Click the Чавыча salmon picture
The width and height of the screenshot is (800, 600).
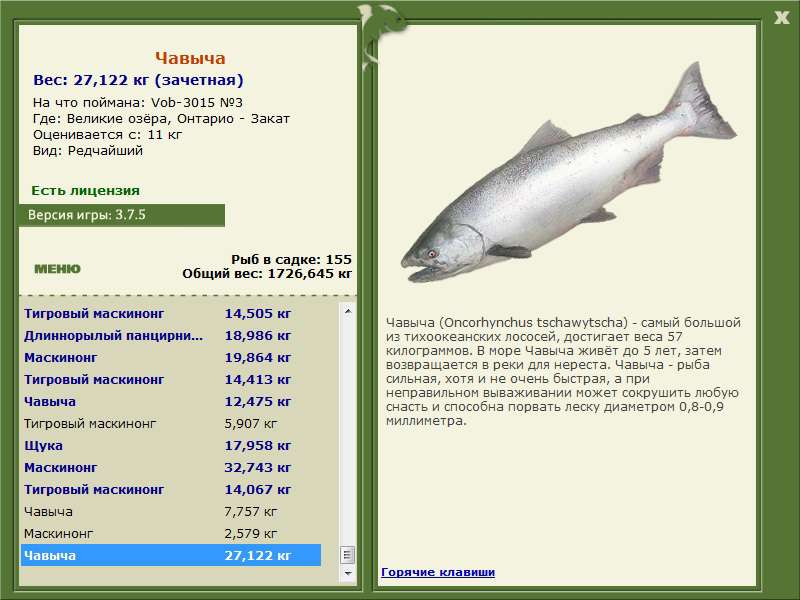pos(568,173)
